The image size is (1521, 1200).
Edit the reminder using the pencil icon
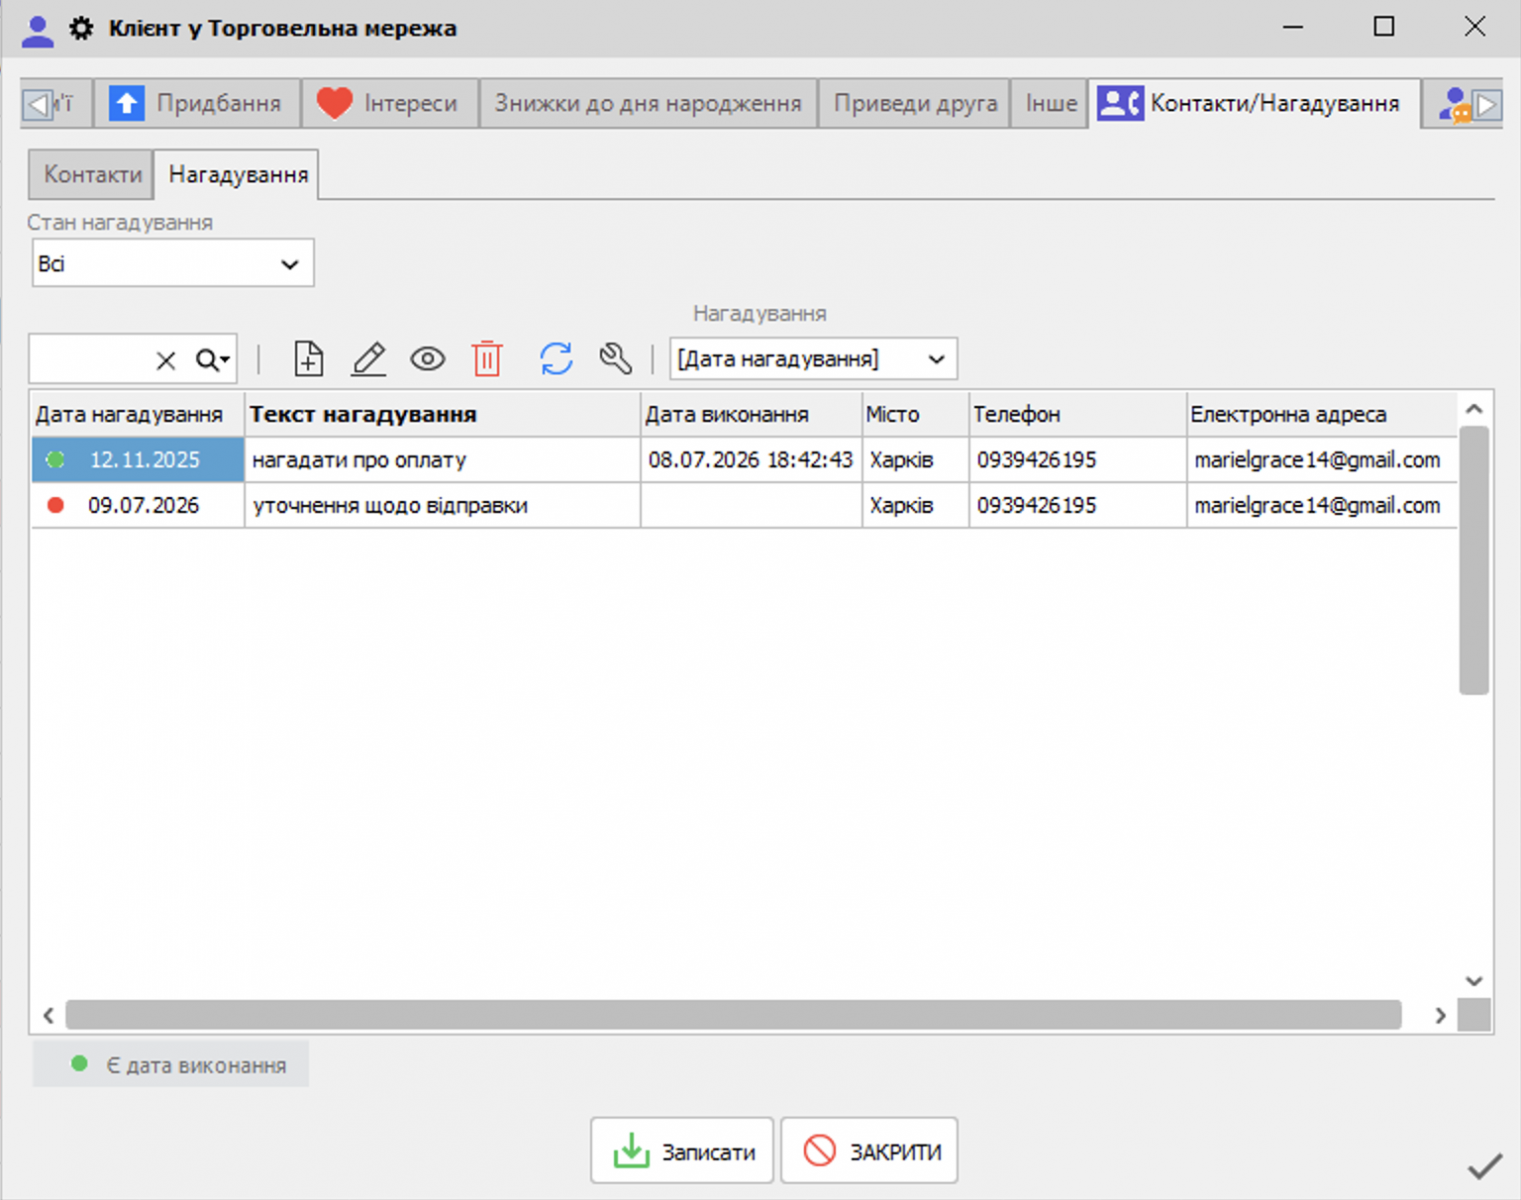369,358
